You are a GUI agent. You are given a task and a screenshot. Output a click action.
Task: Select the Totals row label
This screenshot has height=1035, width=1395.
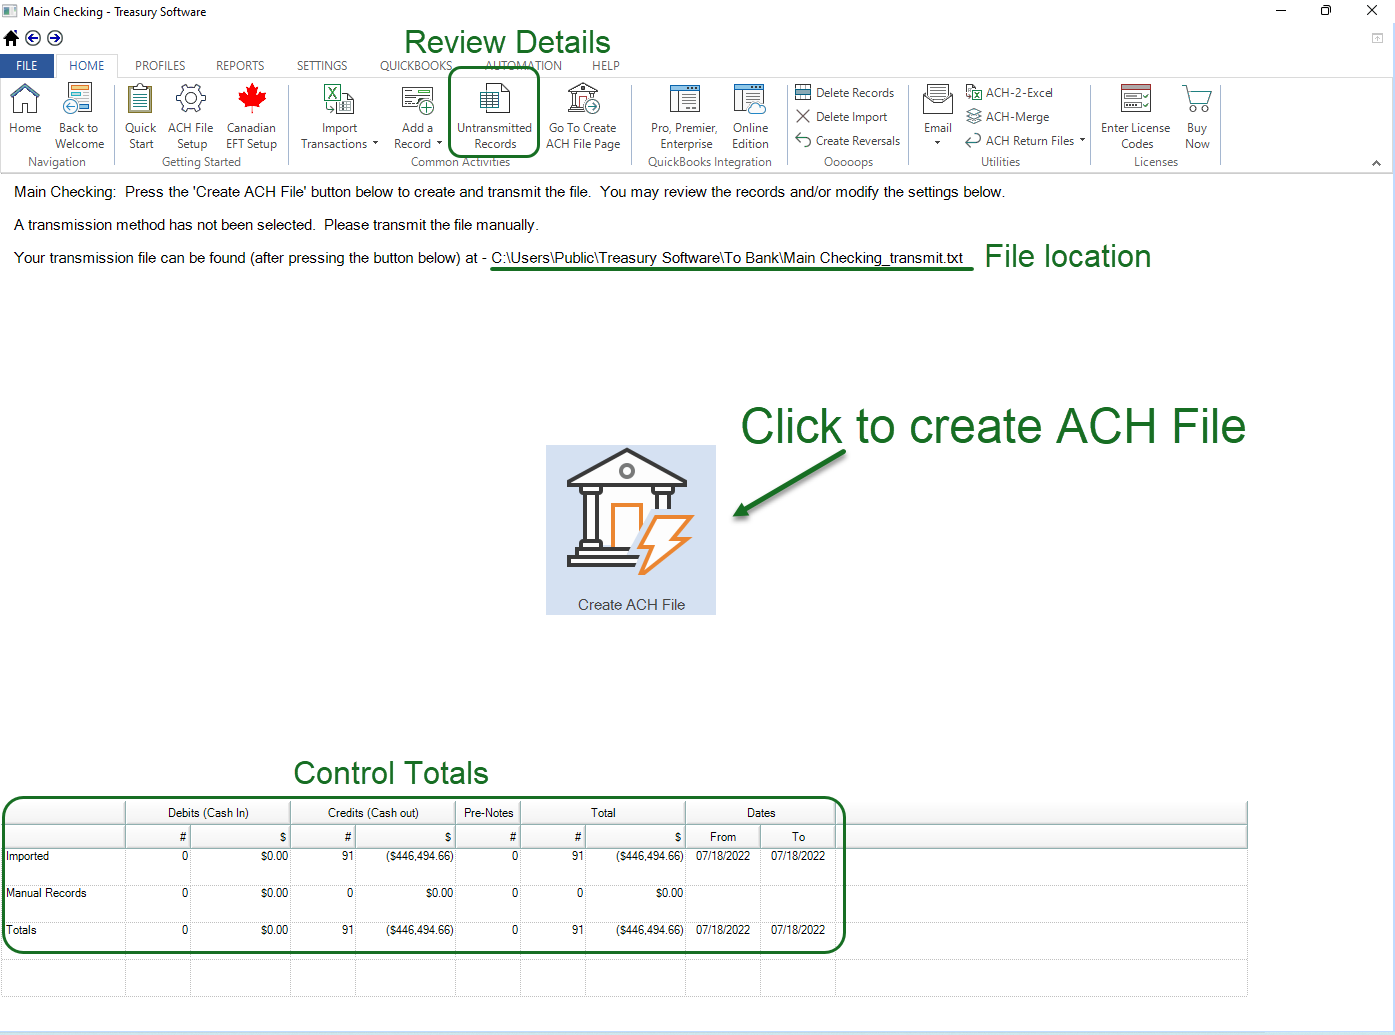21,930
